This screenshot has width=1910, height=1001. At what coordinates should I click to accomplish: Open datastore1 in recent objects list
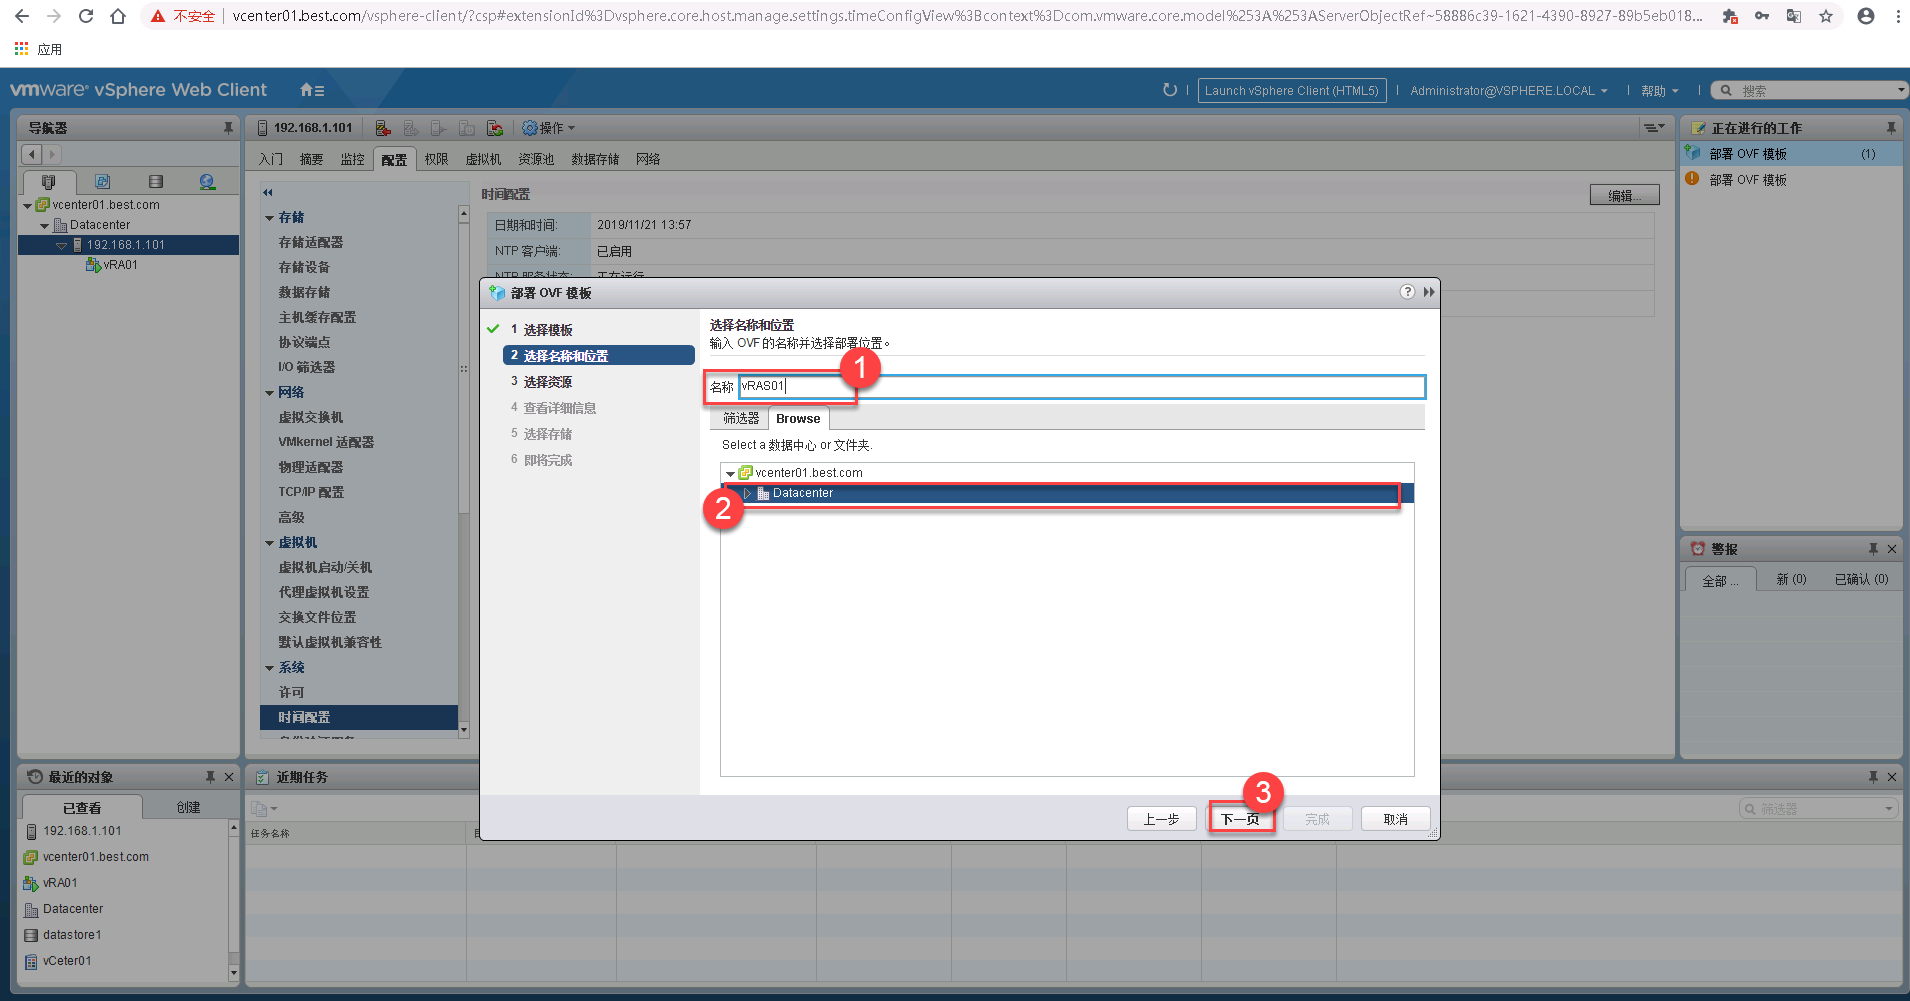click(x=72, y=935)
